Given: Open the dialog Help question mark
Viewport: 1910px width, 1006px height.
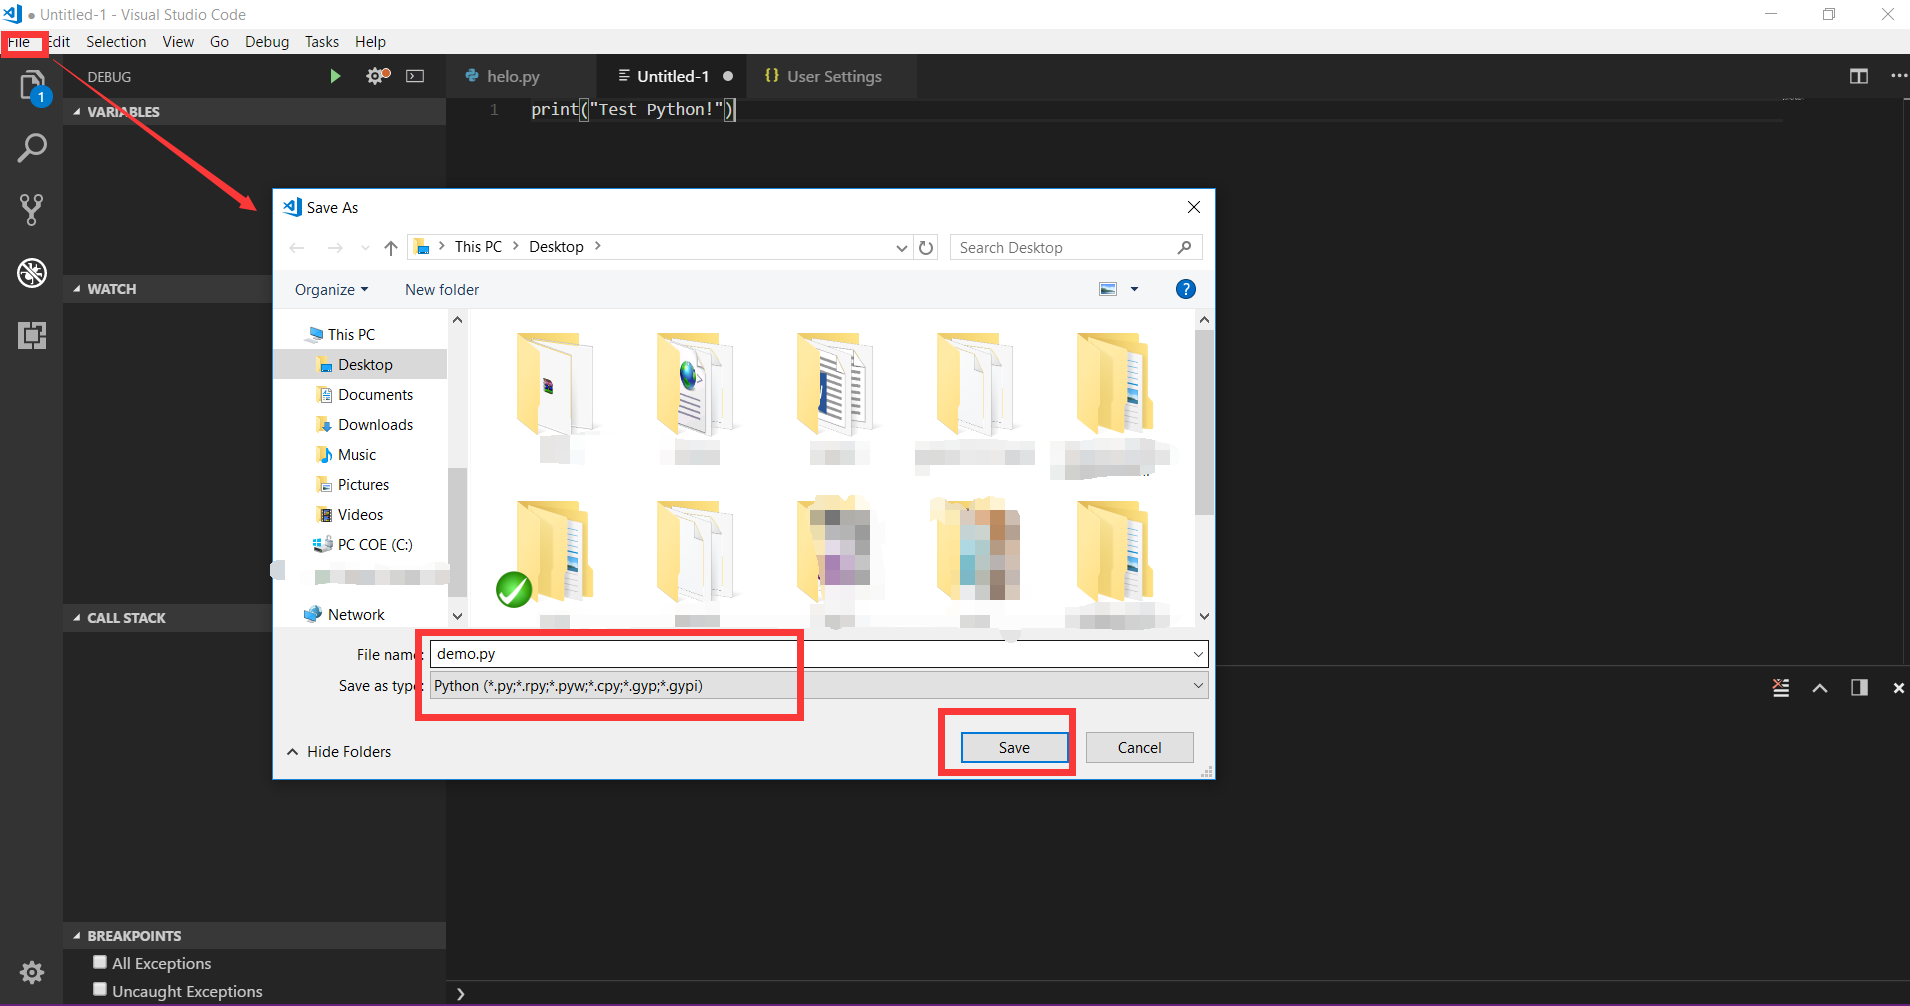Looking at the screenshot, I should pyautogui.click(x=1185, y=289).
